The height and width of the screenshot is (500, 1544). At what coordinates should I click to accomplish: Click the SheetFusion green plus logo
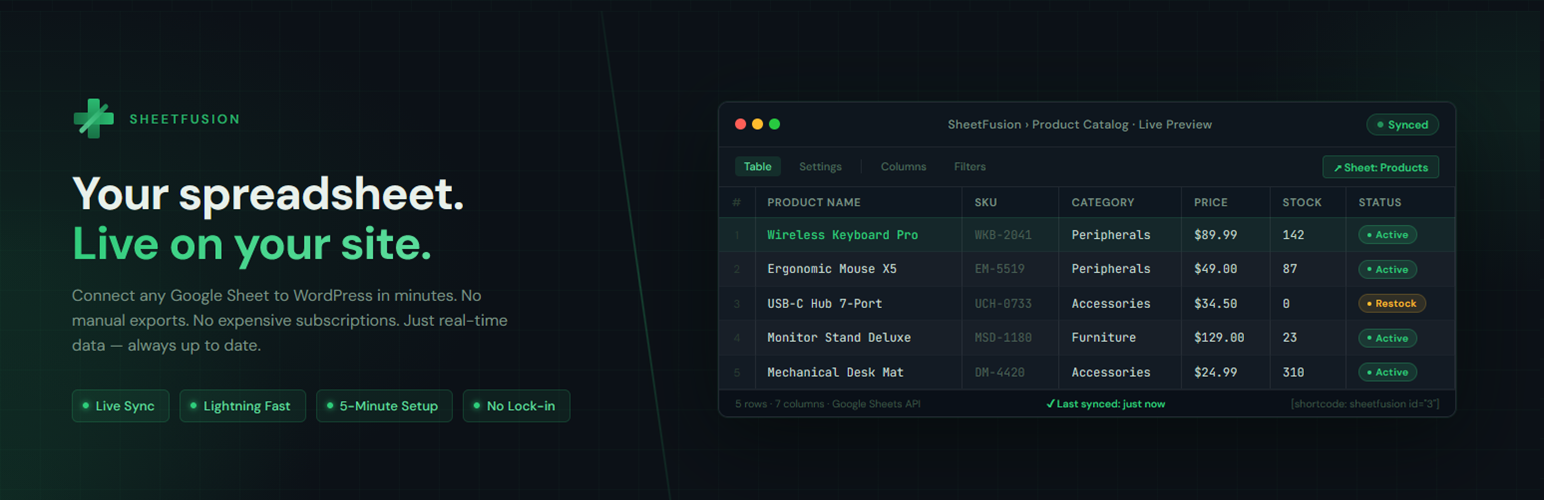pyautogui.click(x=93, y=118)
